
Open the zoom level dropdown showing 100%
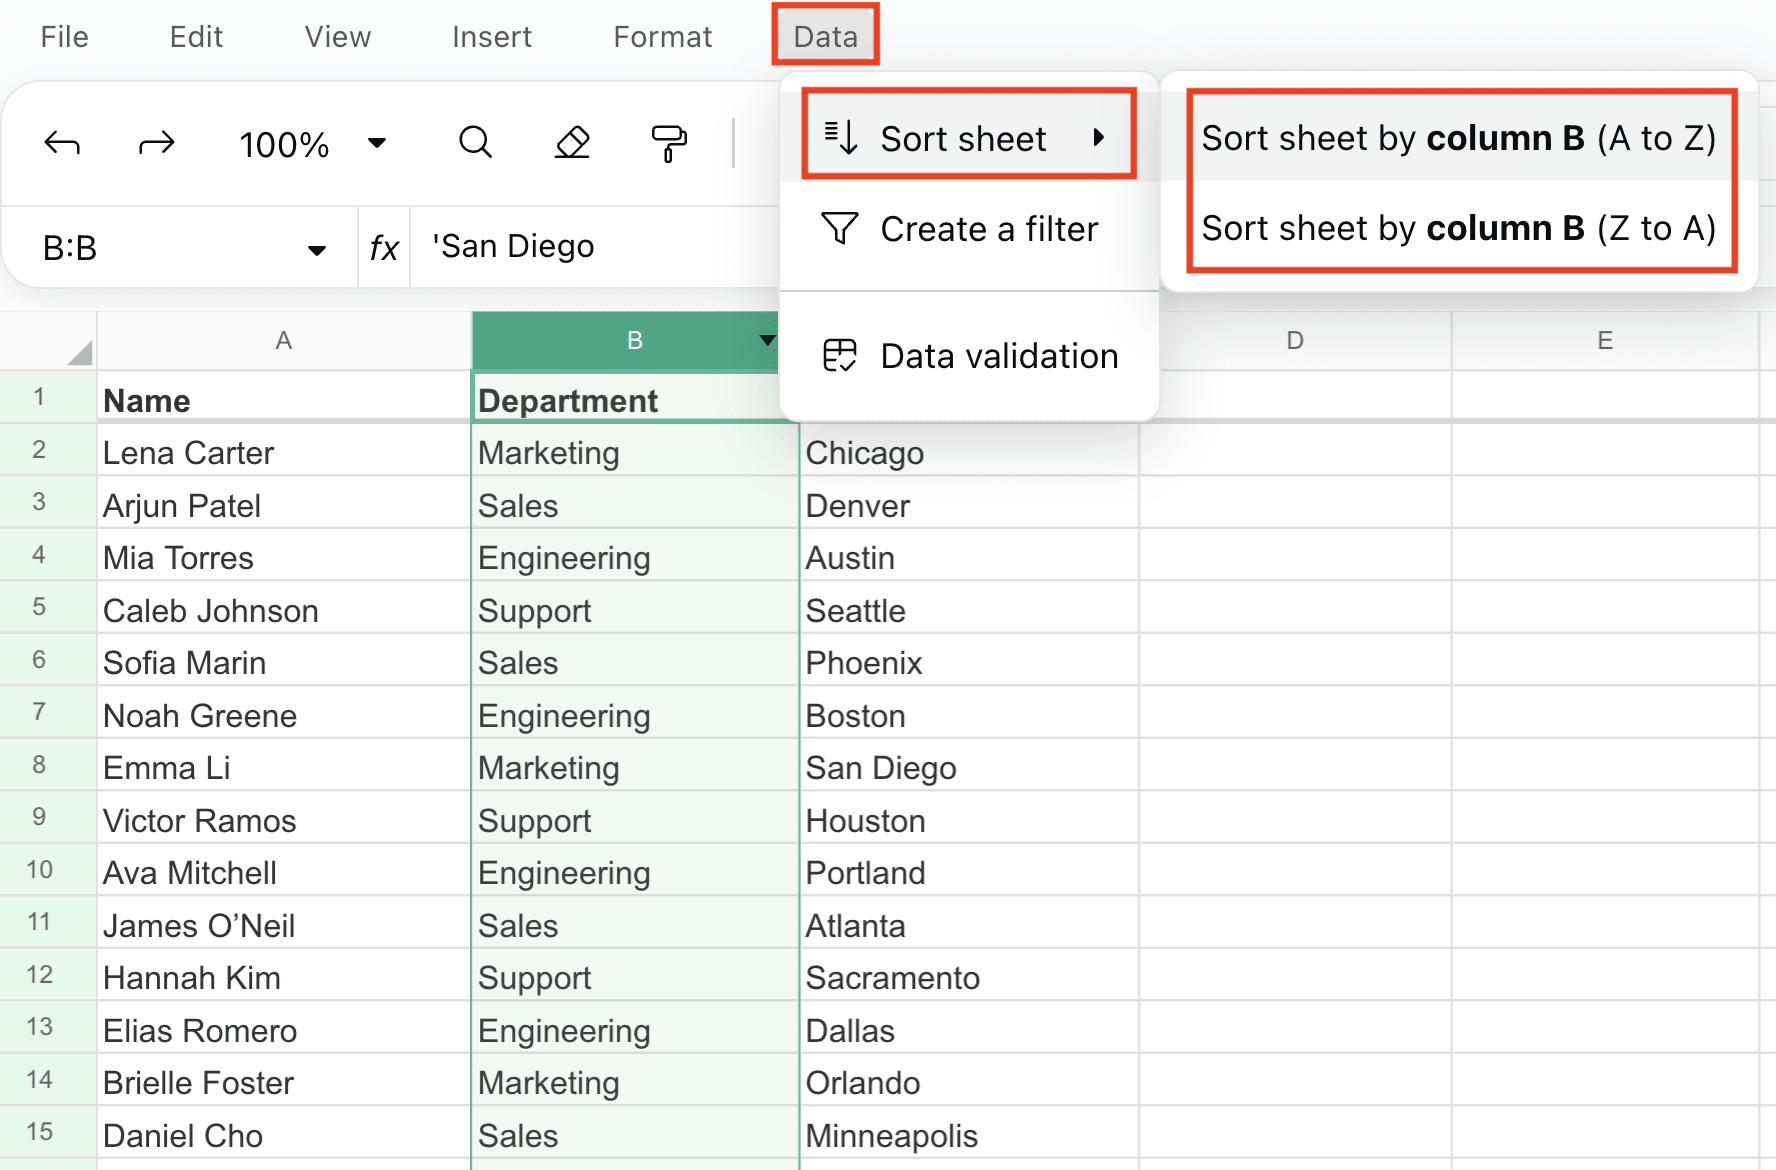pos(377,143)
